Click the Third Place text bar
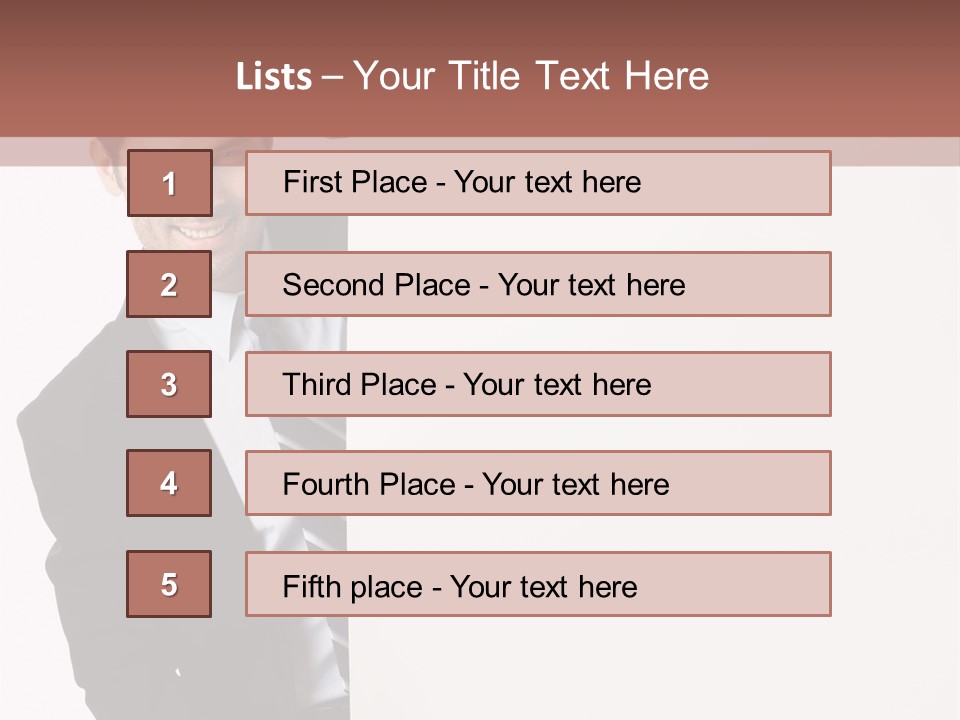 click(538, 384)
